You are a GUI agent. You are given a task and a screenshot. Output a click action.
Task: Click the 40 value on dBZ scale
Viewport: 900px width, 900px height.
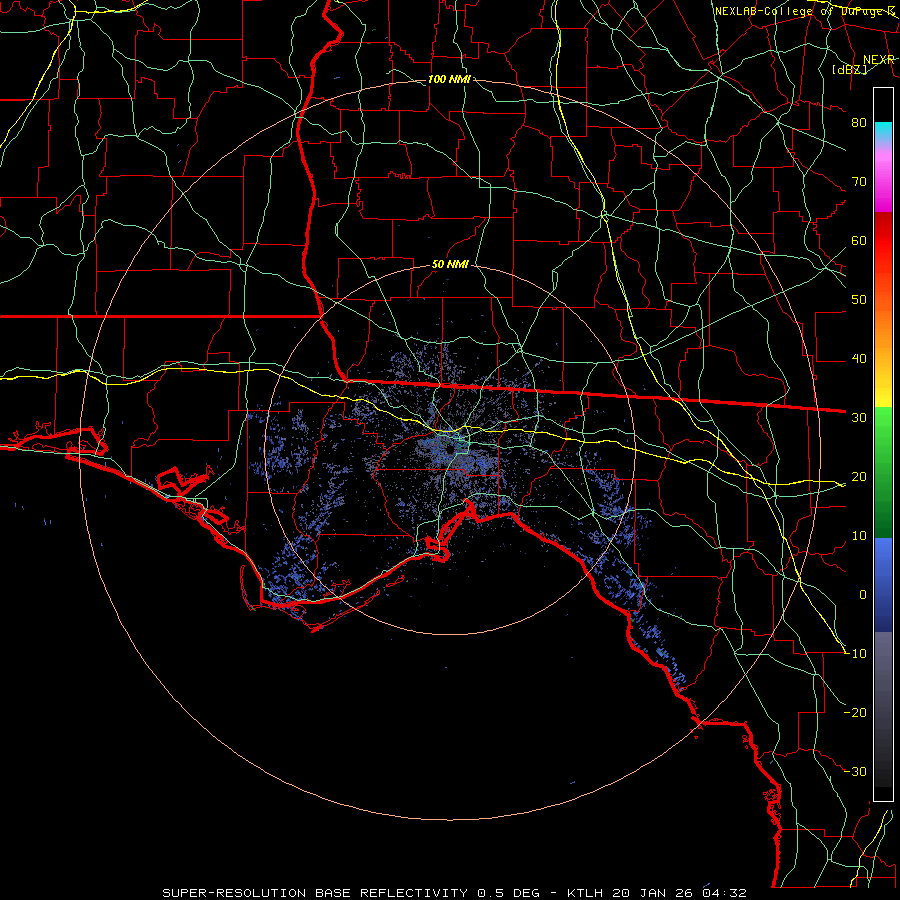point(859,359)
